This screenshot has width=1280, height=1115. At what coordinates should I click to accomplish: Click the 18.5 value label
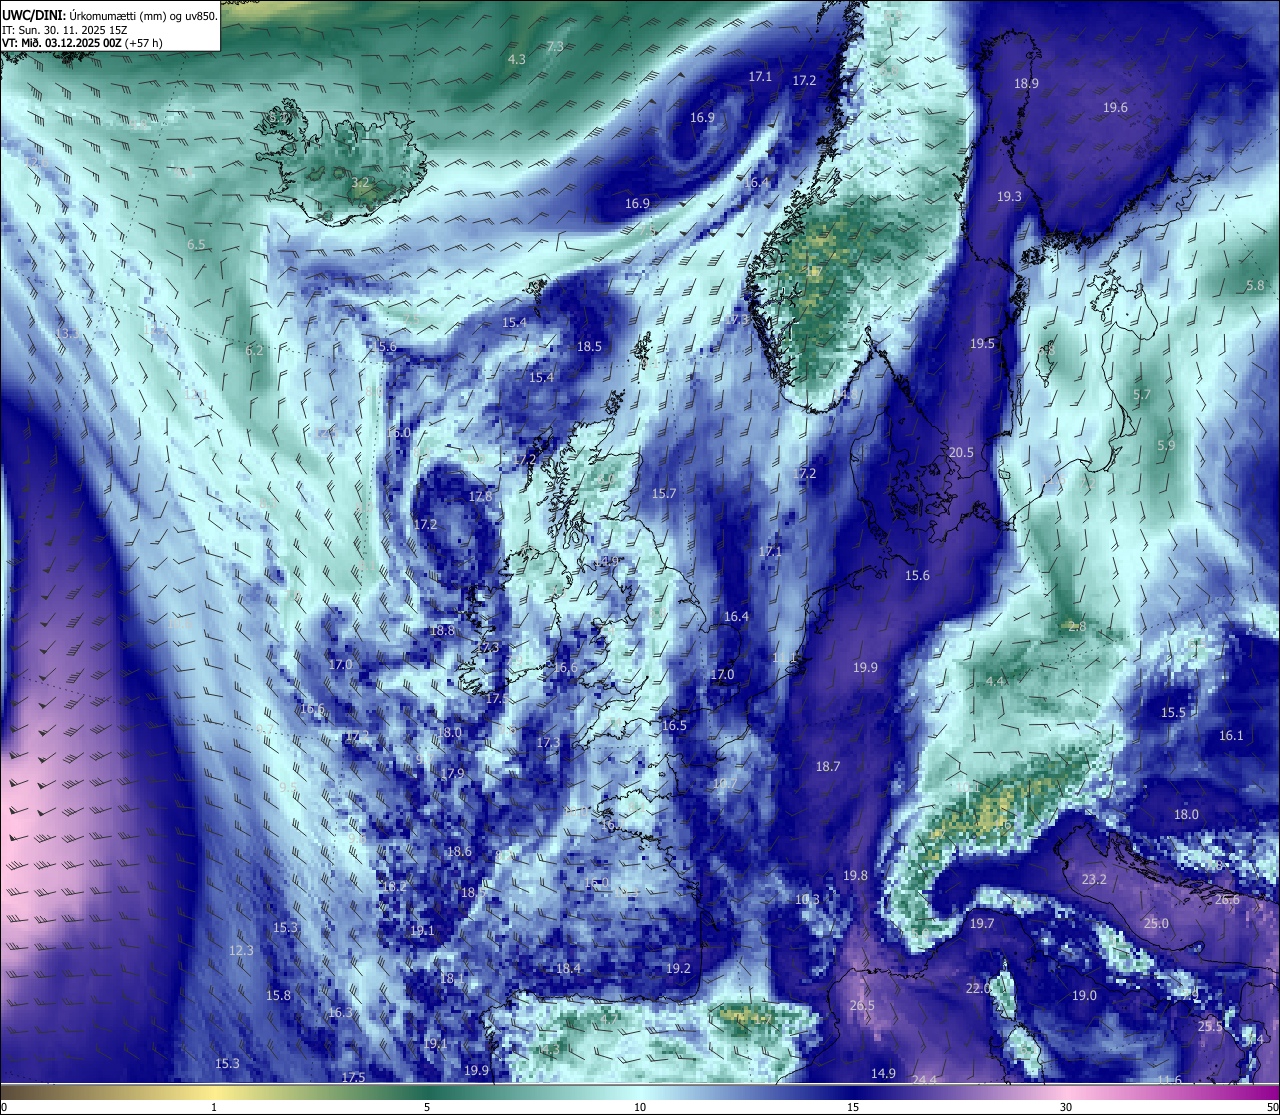tap(589, 347)
